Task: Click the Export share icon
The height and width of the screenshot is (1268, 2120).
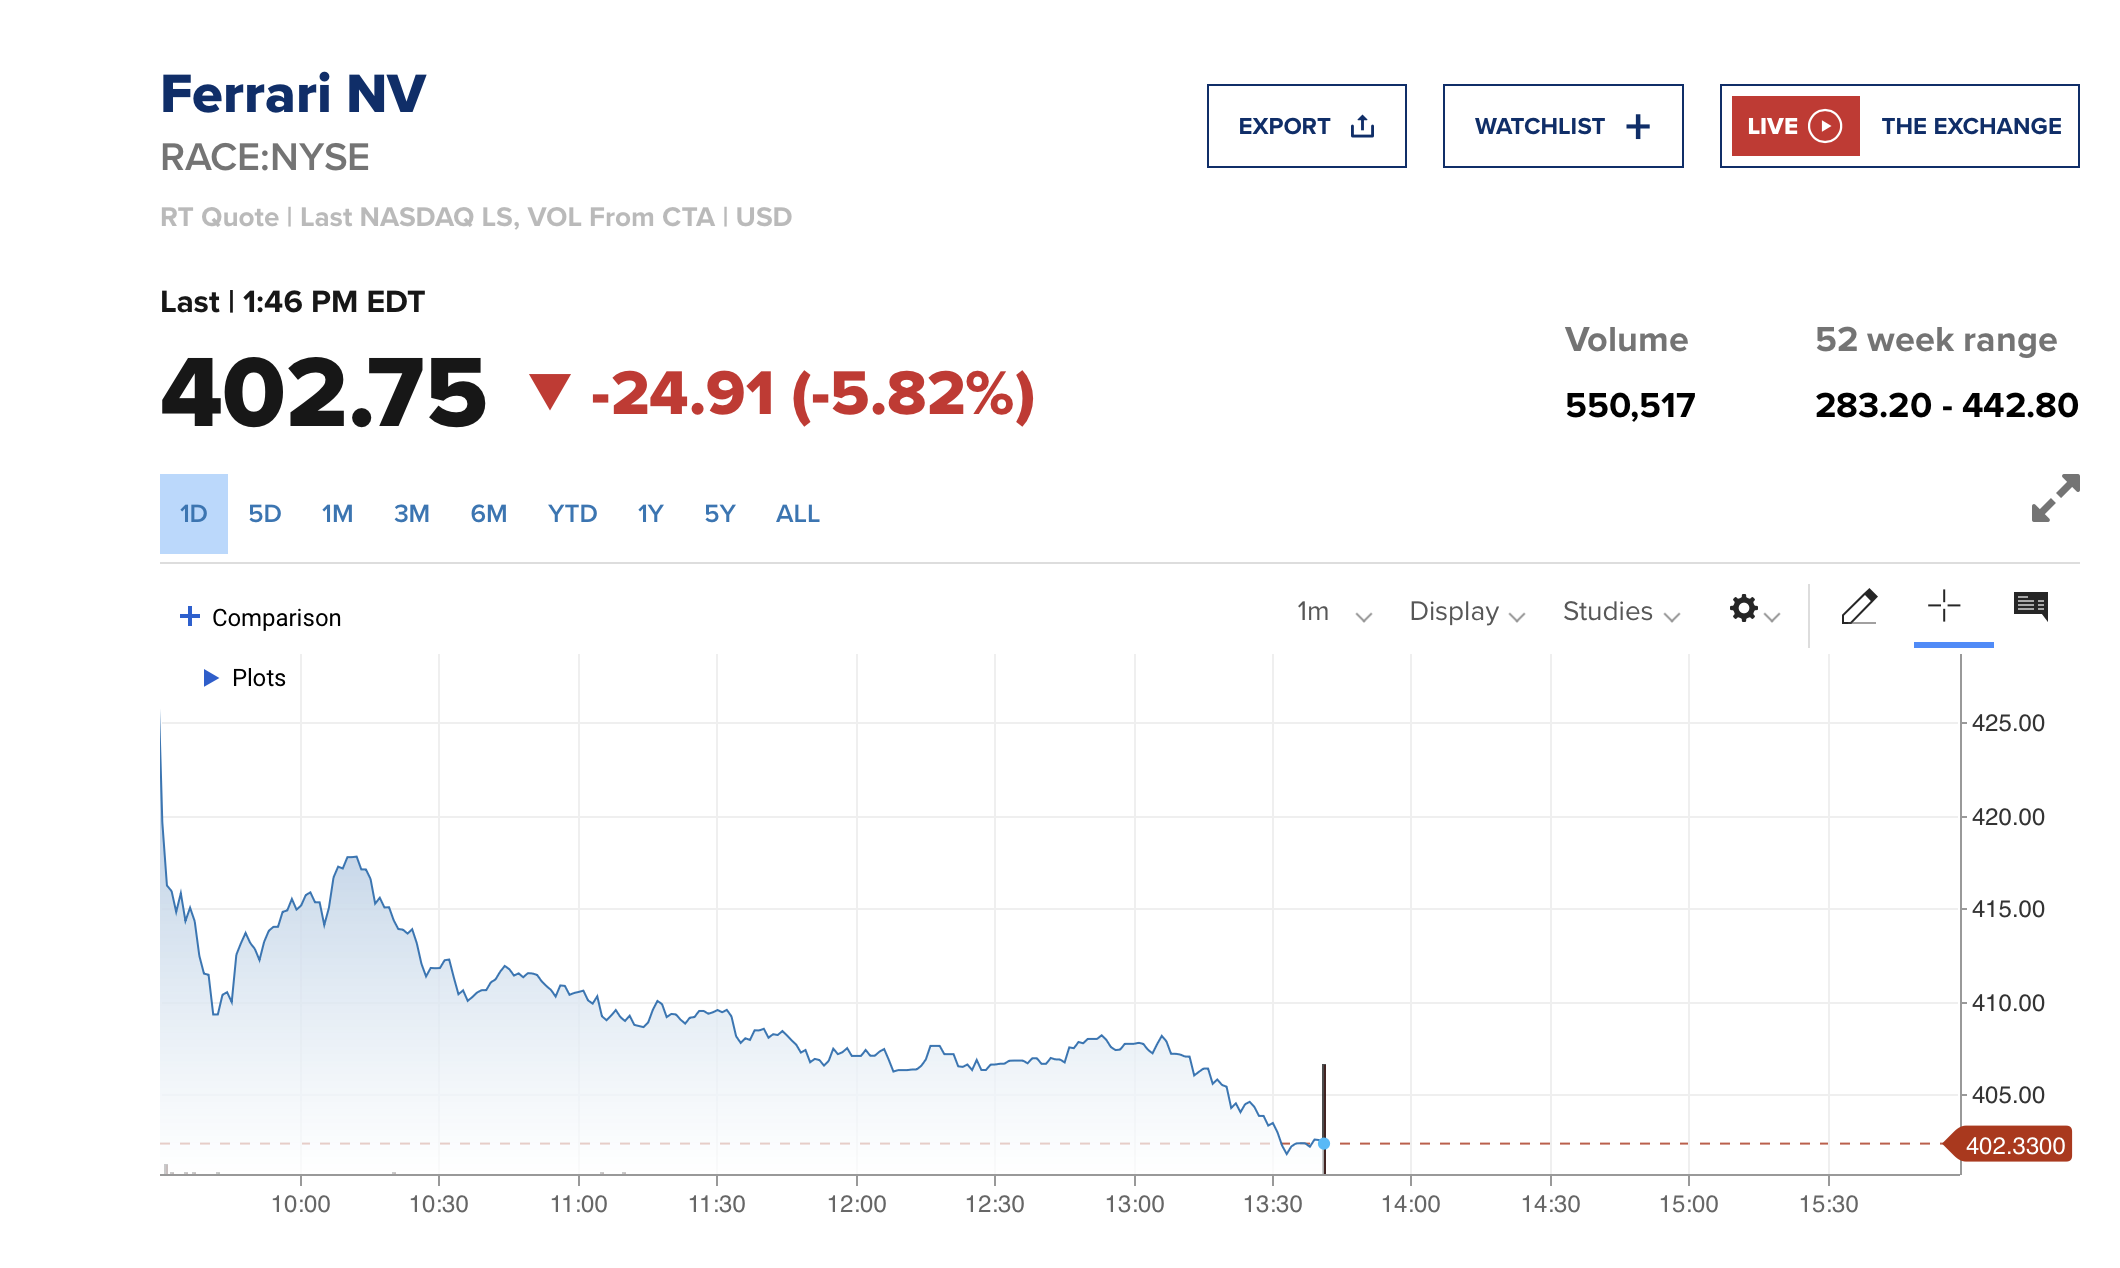Action: [1362, 127]
